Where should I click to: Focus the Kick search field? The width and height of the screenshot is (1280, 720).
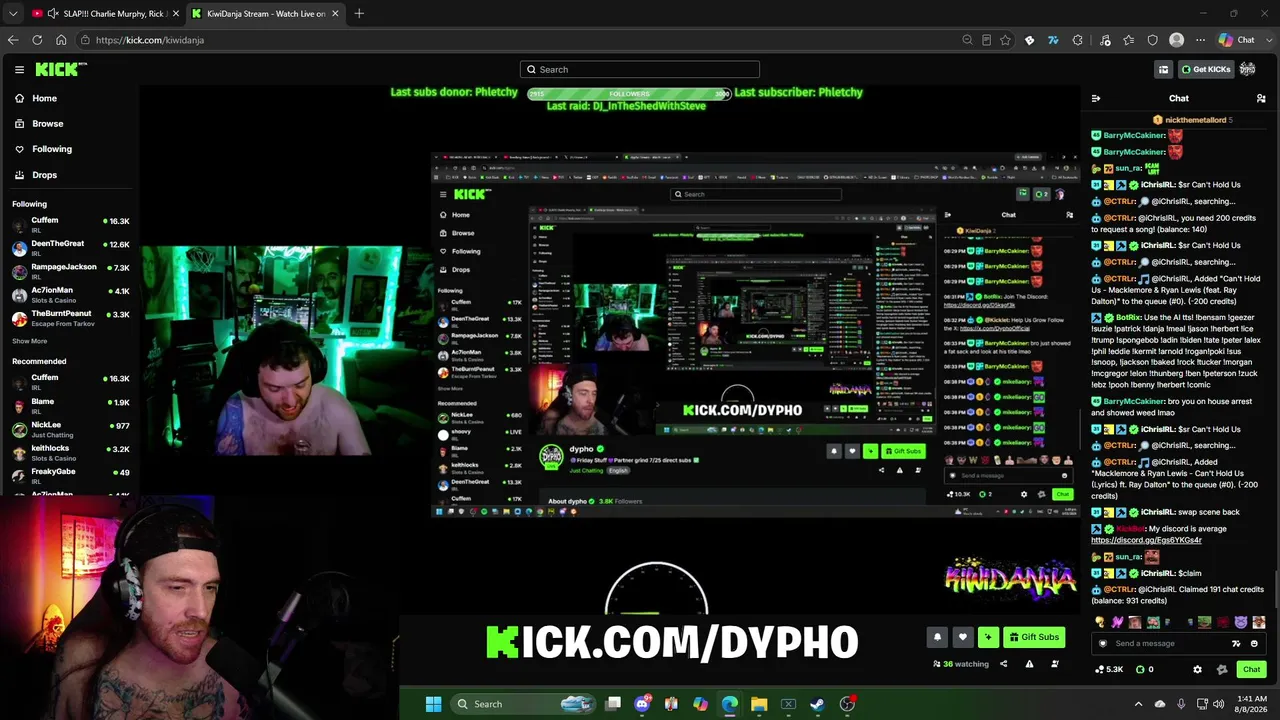(x=640, y=69)
